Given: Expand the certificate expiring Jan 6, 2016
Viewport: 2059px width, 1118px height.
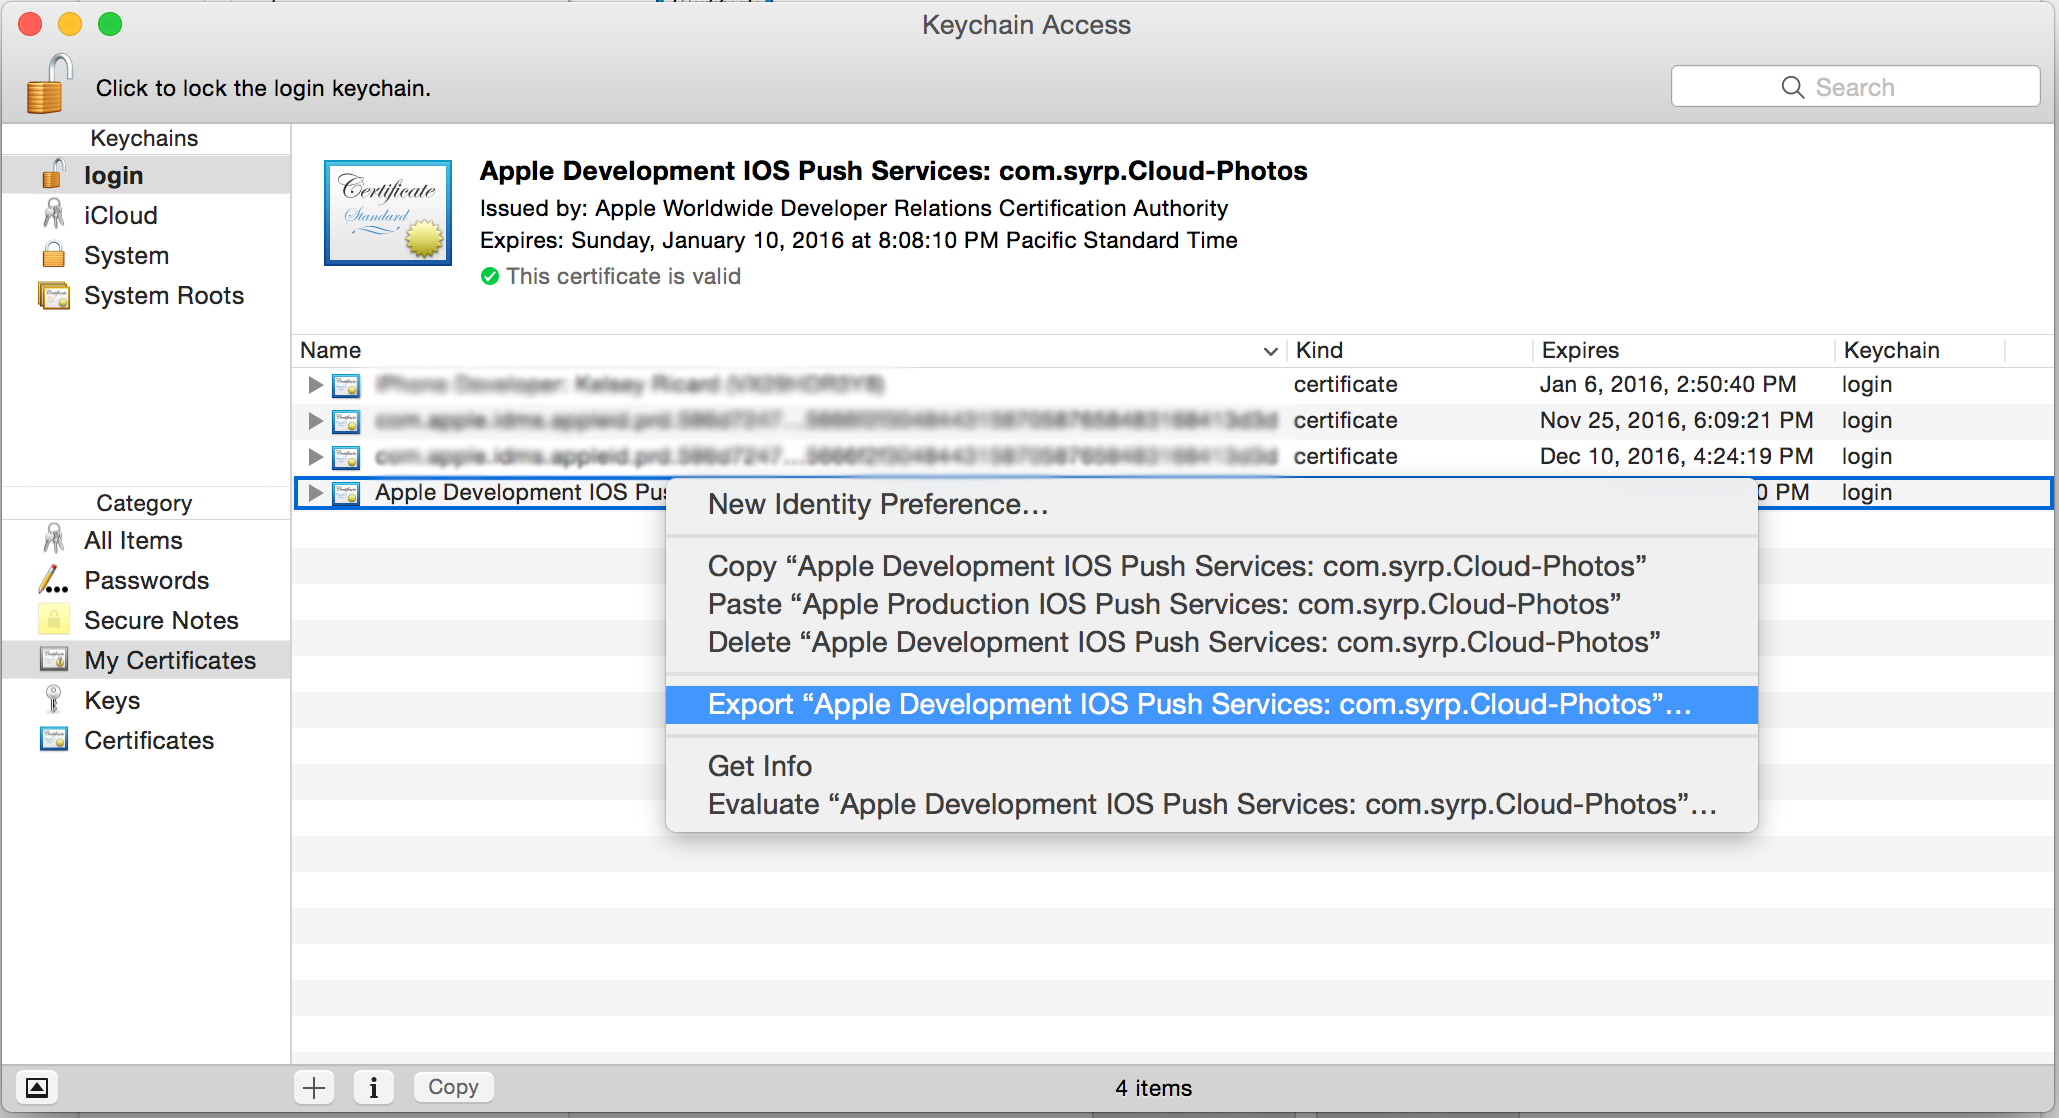Looking at the screenshot, I should click(315, 385).
